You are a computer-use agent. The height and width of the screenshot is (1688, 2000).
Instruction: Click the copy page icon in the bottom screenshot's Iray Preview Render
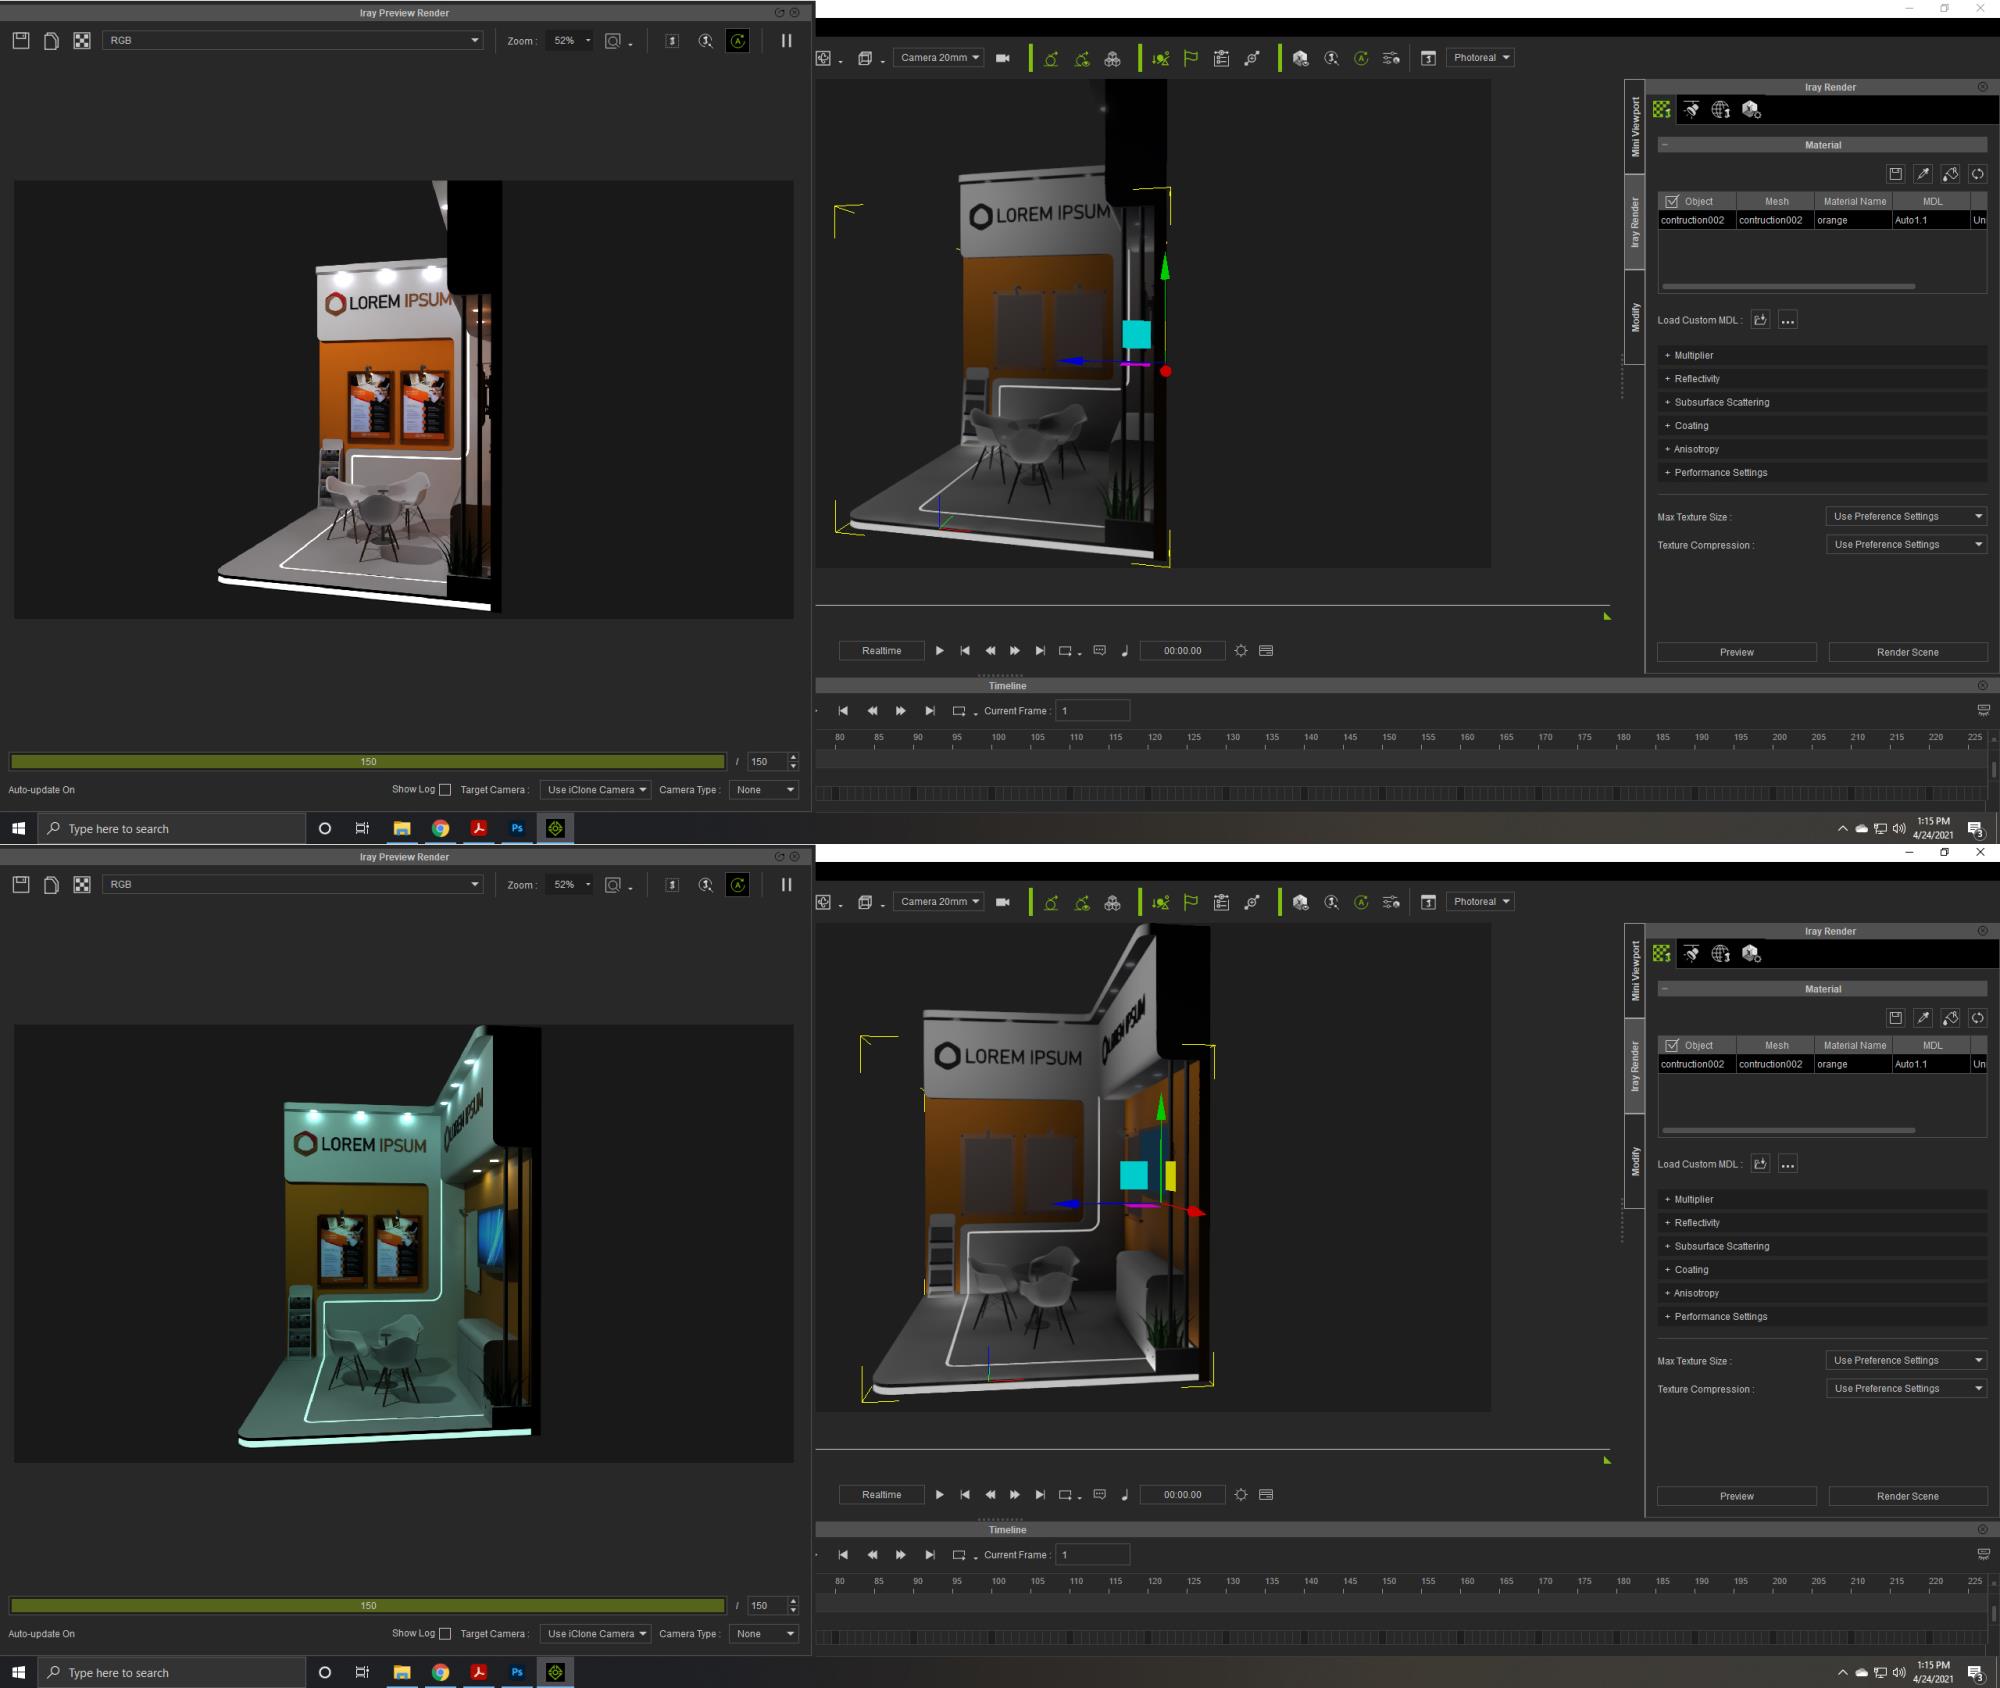pyautogui.click(x=51, y=885)
